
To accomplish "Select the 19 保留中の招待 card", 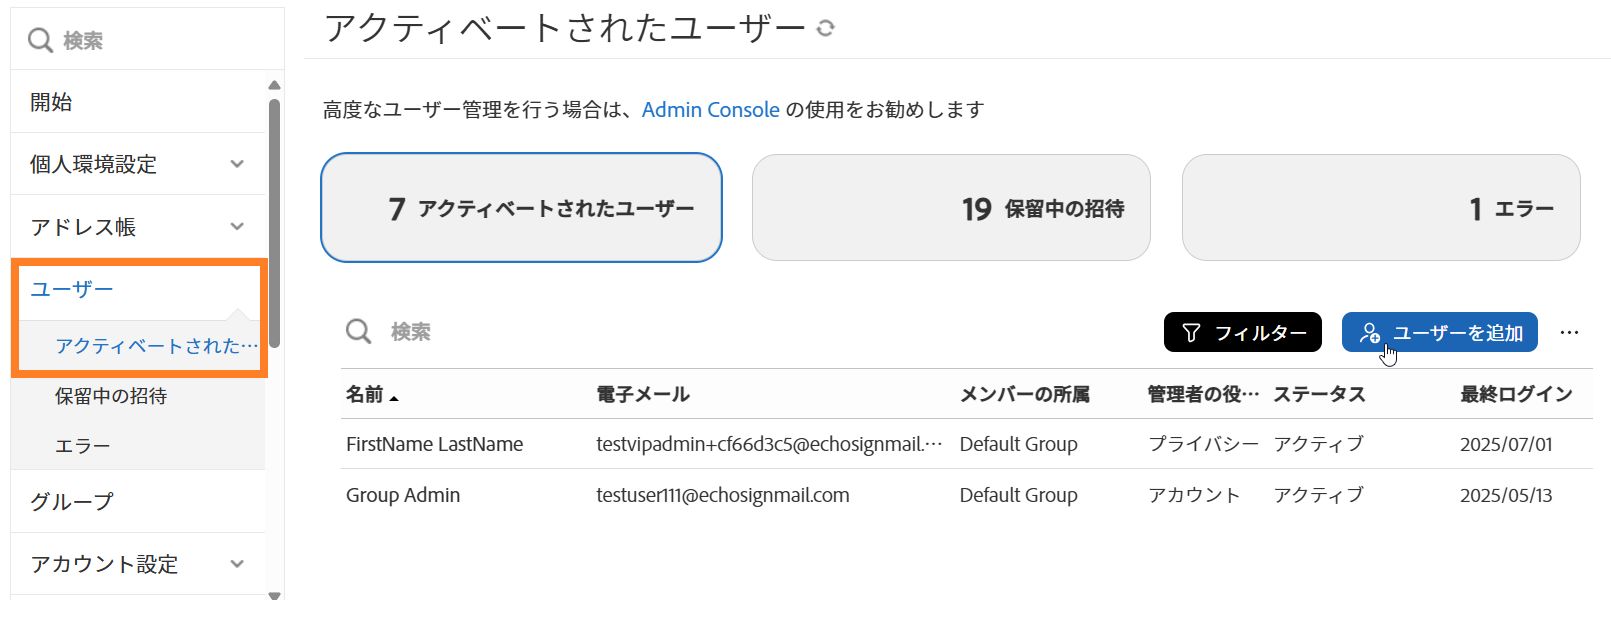I will pyautogui.click(x=951, y=208).
